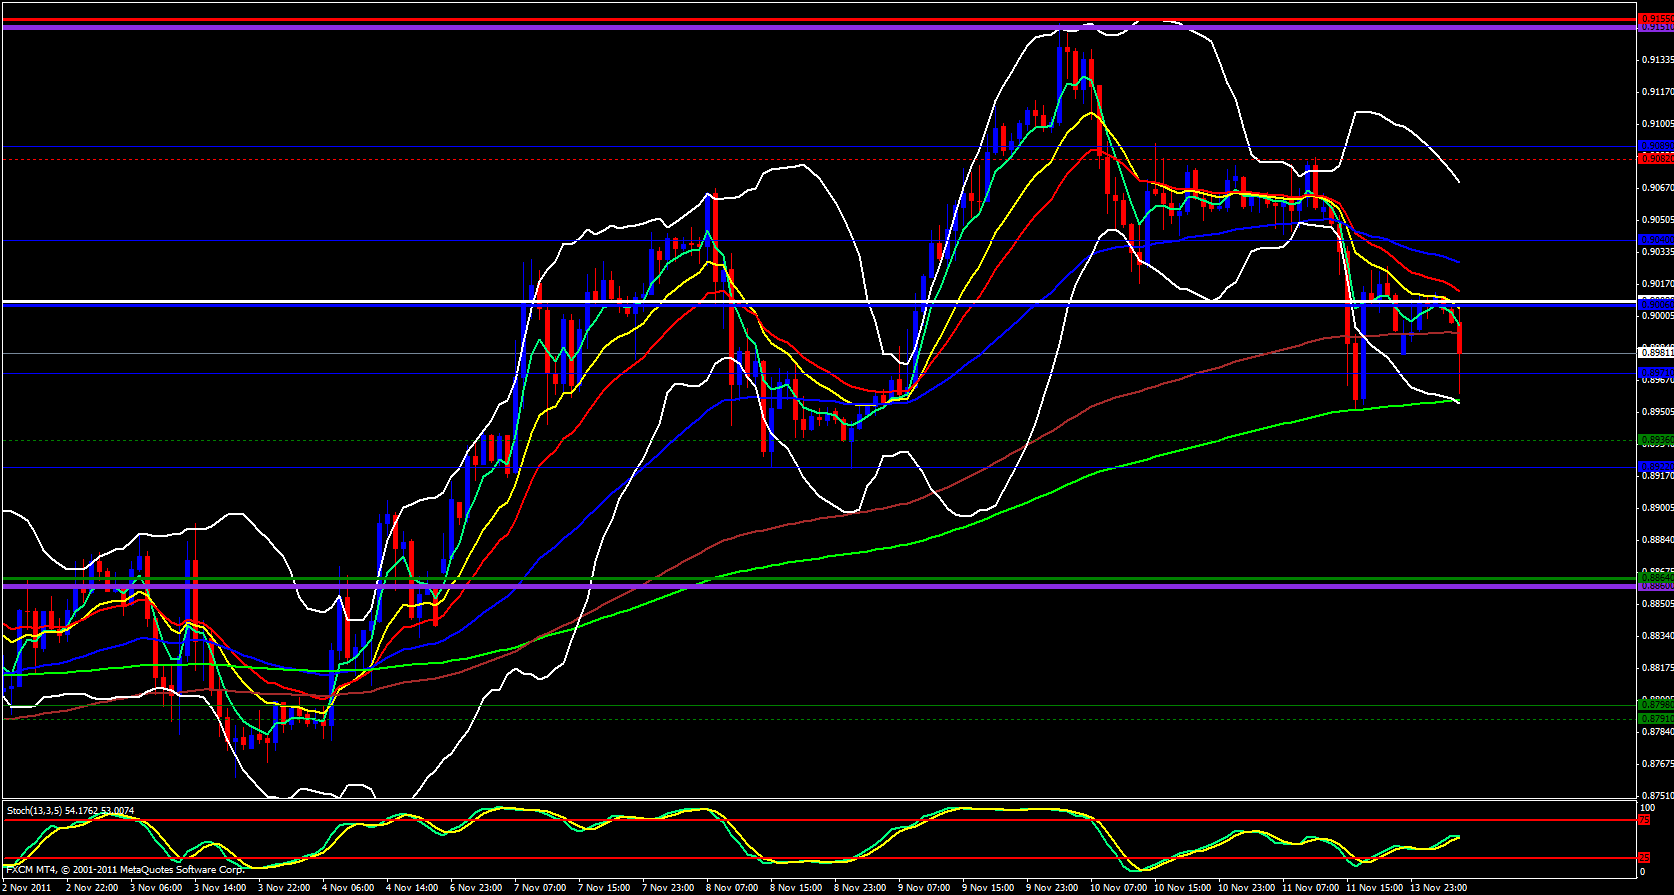The height and width of the screenshot is (895, 1674).
Task: Select the blue 0.89710 price label
Action: click(1655, 372)
